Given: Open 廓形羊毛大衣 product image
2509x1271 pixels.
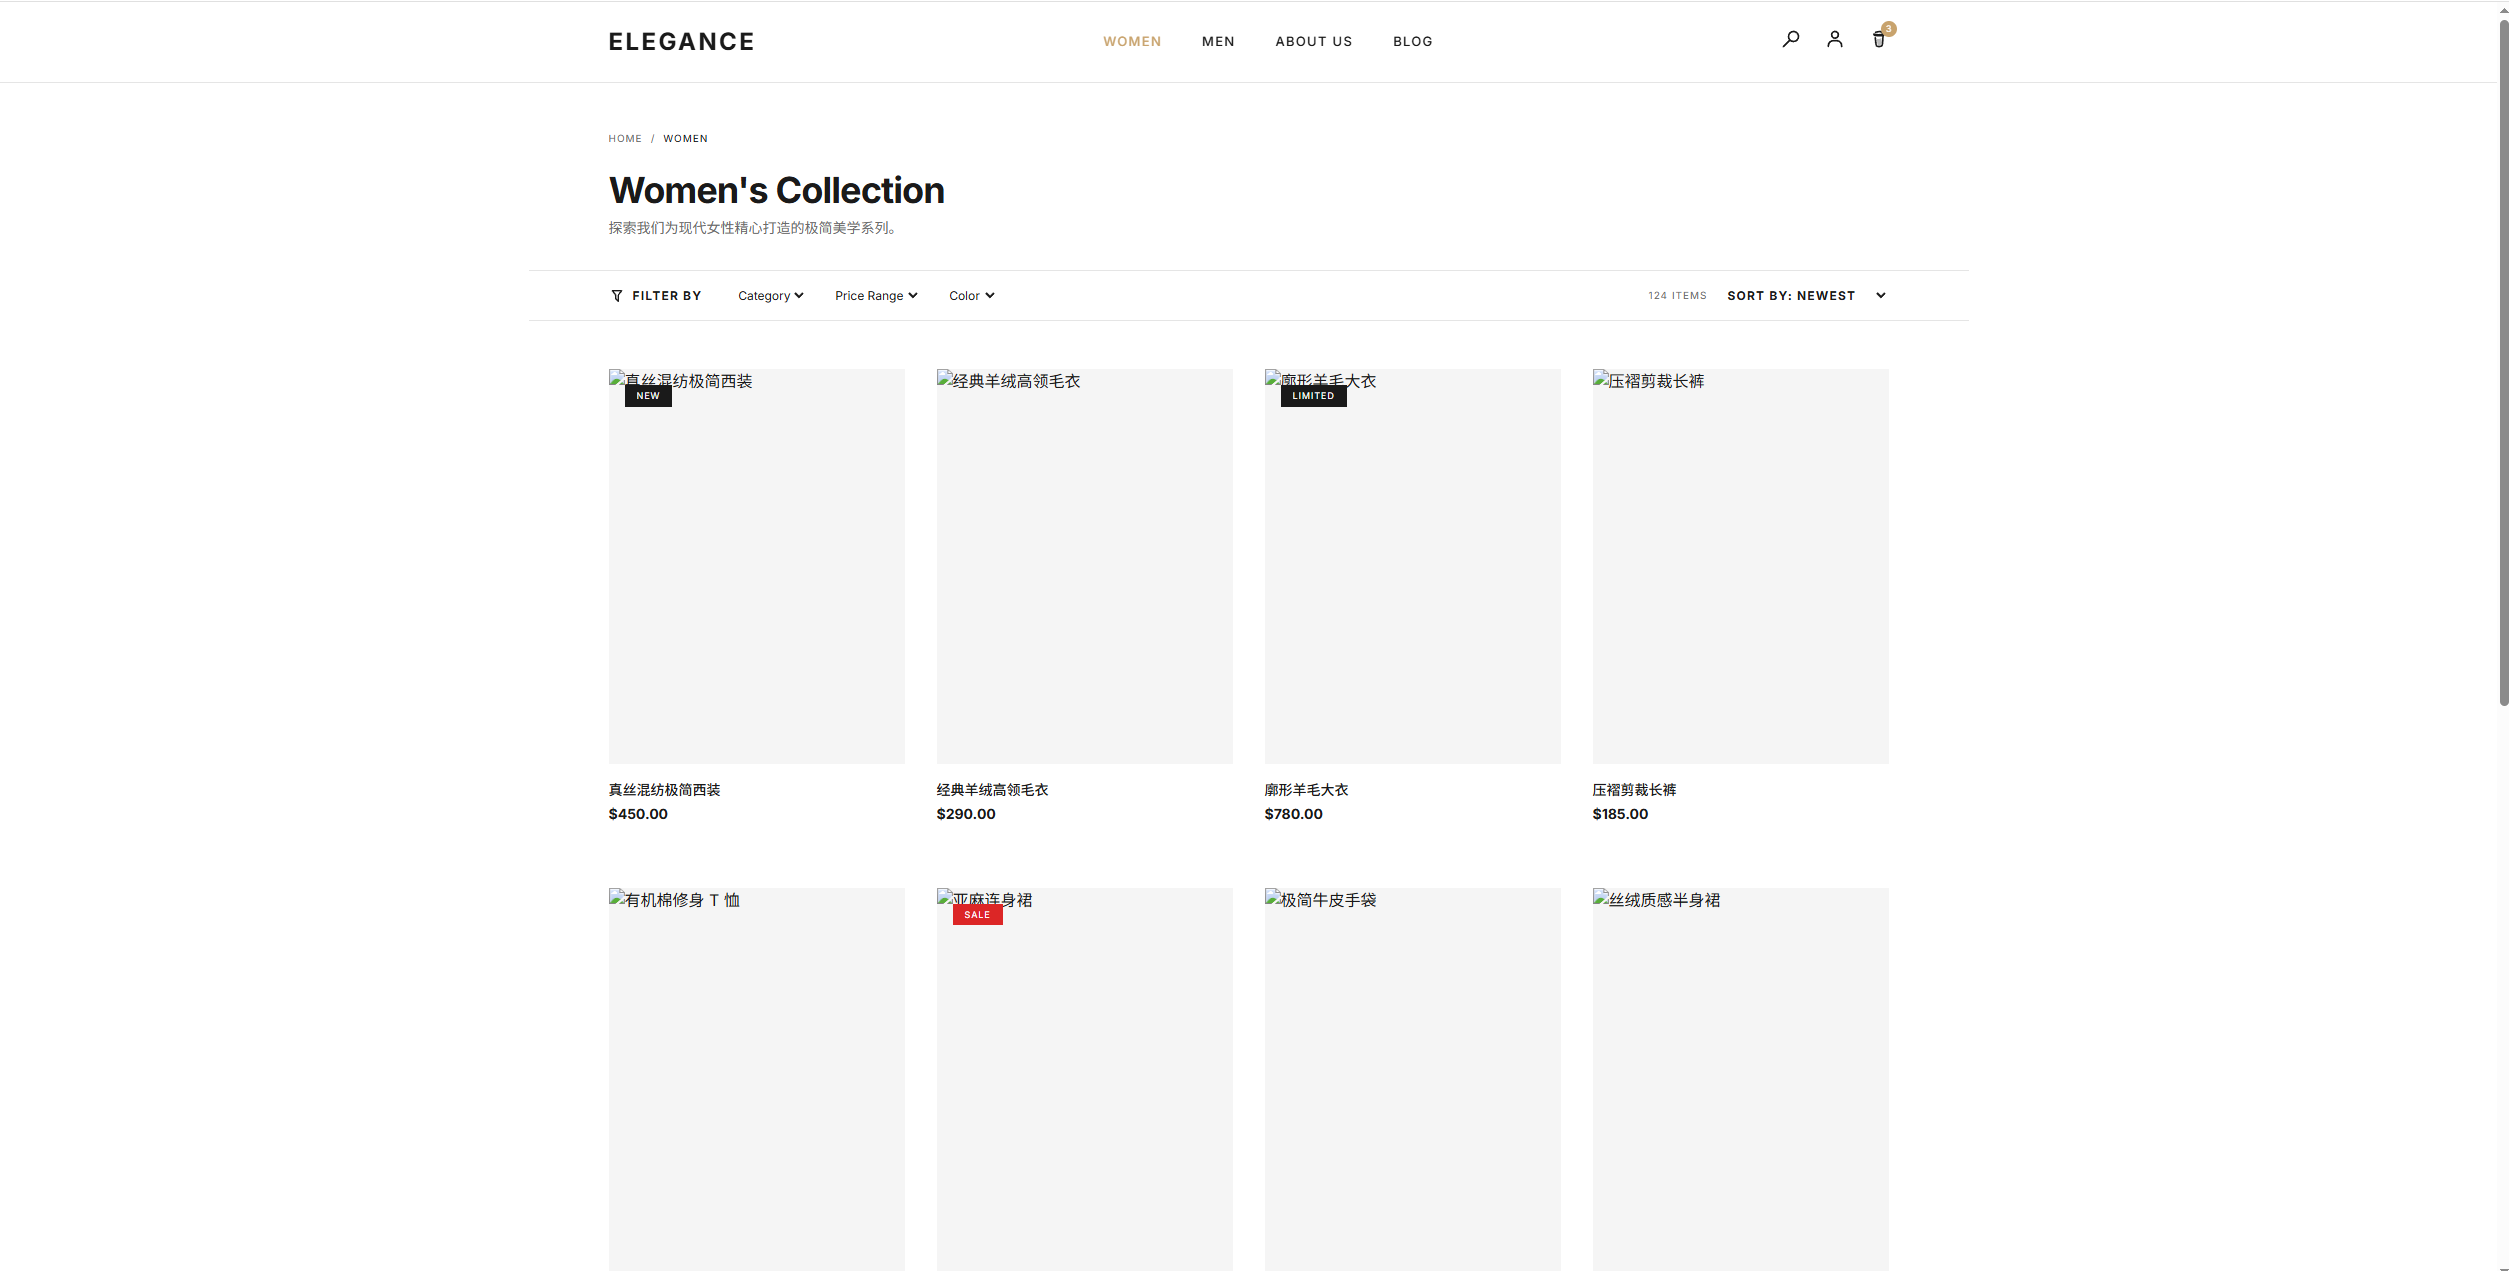Looking at the screenshot, I should 1412,566.
